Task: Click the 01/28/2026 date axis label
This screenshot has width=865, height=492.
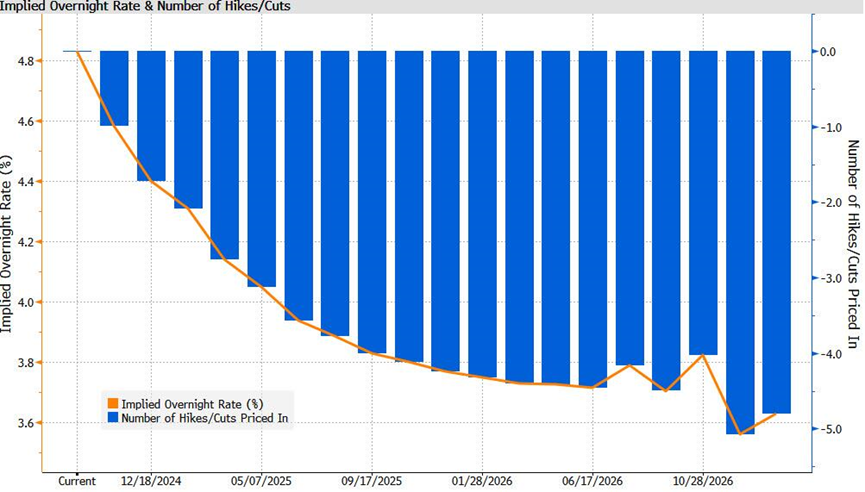Action: click(x=482, y=481)
